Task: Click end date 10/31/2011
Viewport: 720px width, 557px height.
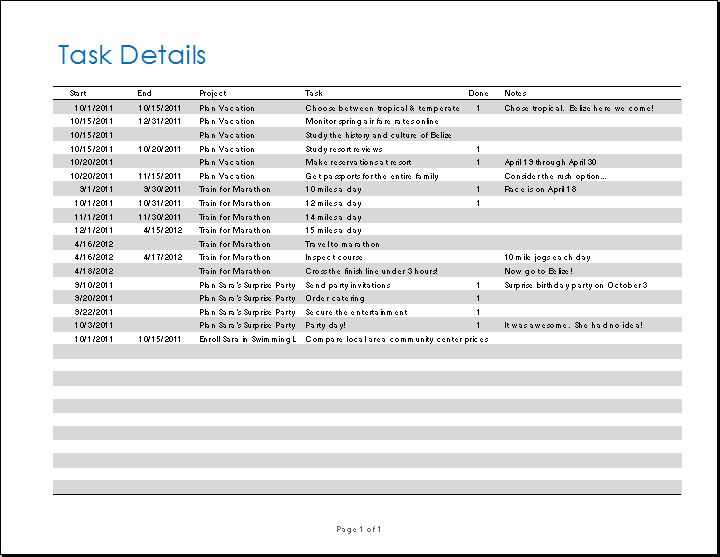Action: tap(159, 203)
